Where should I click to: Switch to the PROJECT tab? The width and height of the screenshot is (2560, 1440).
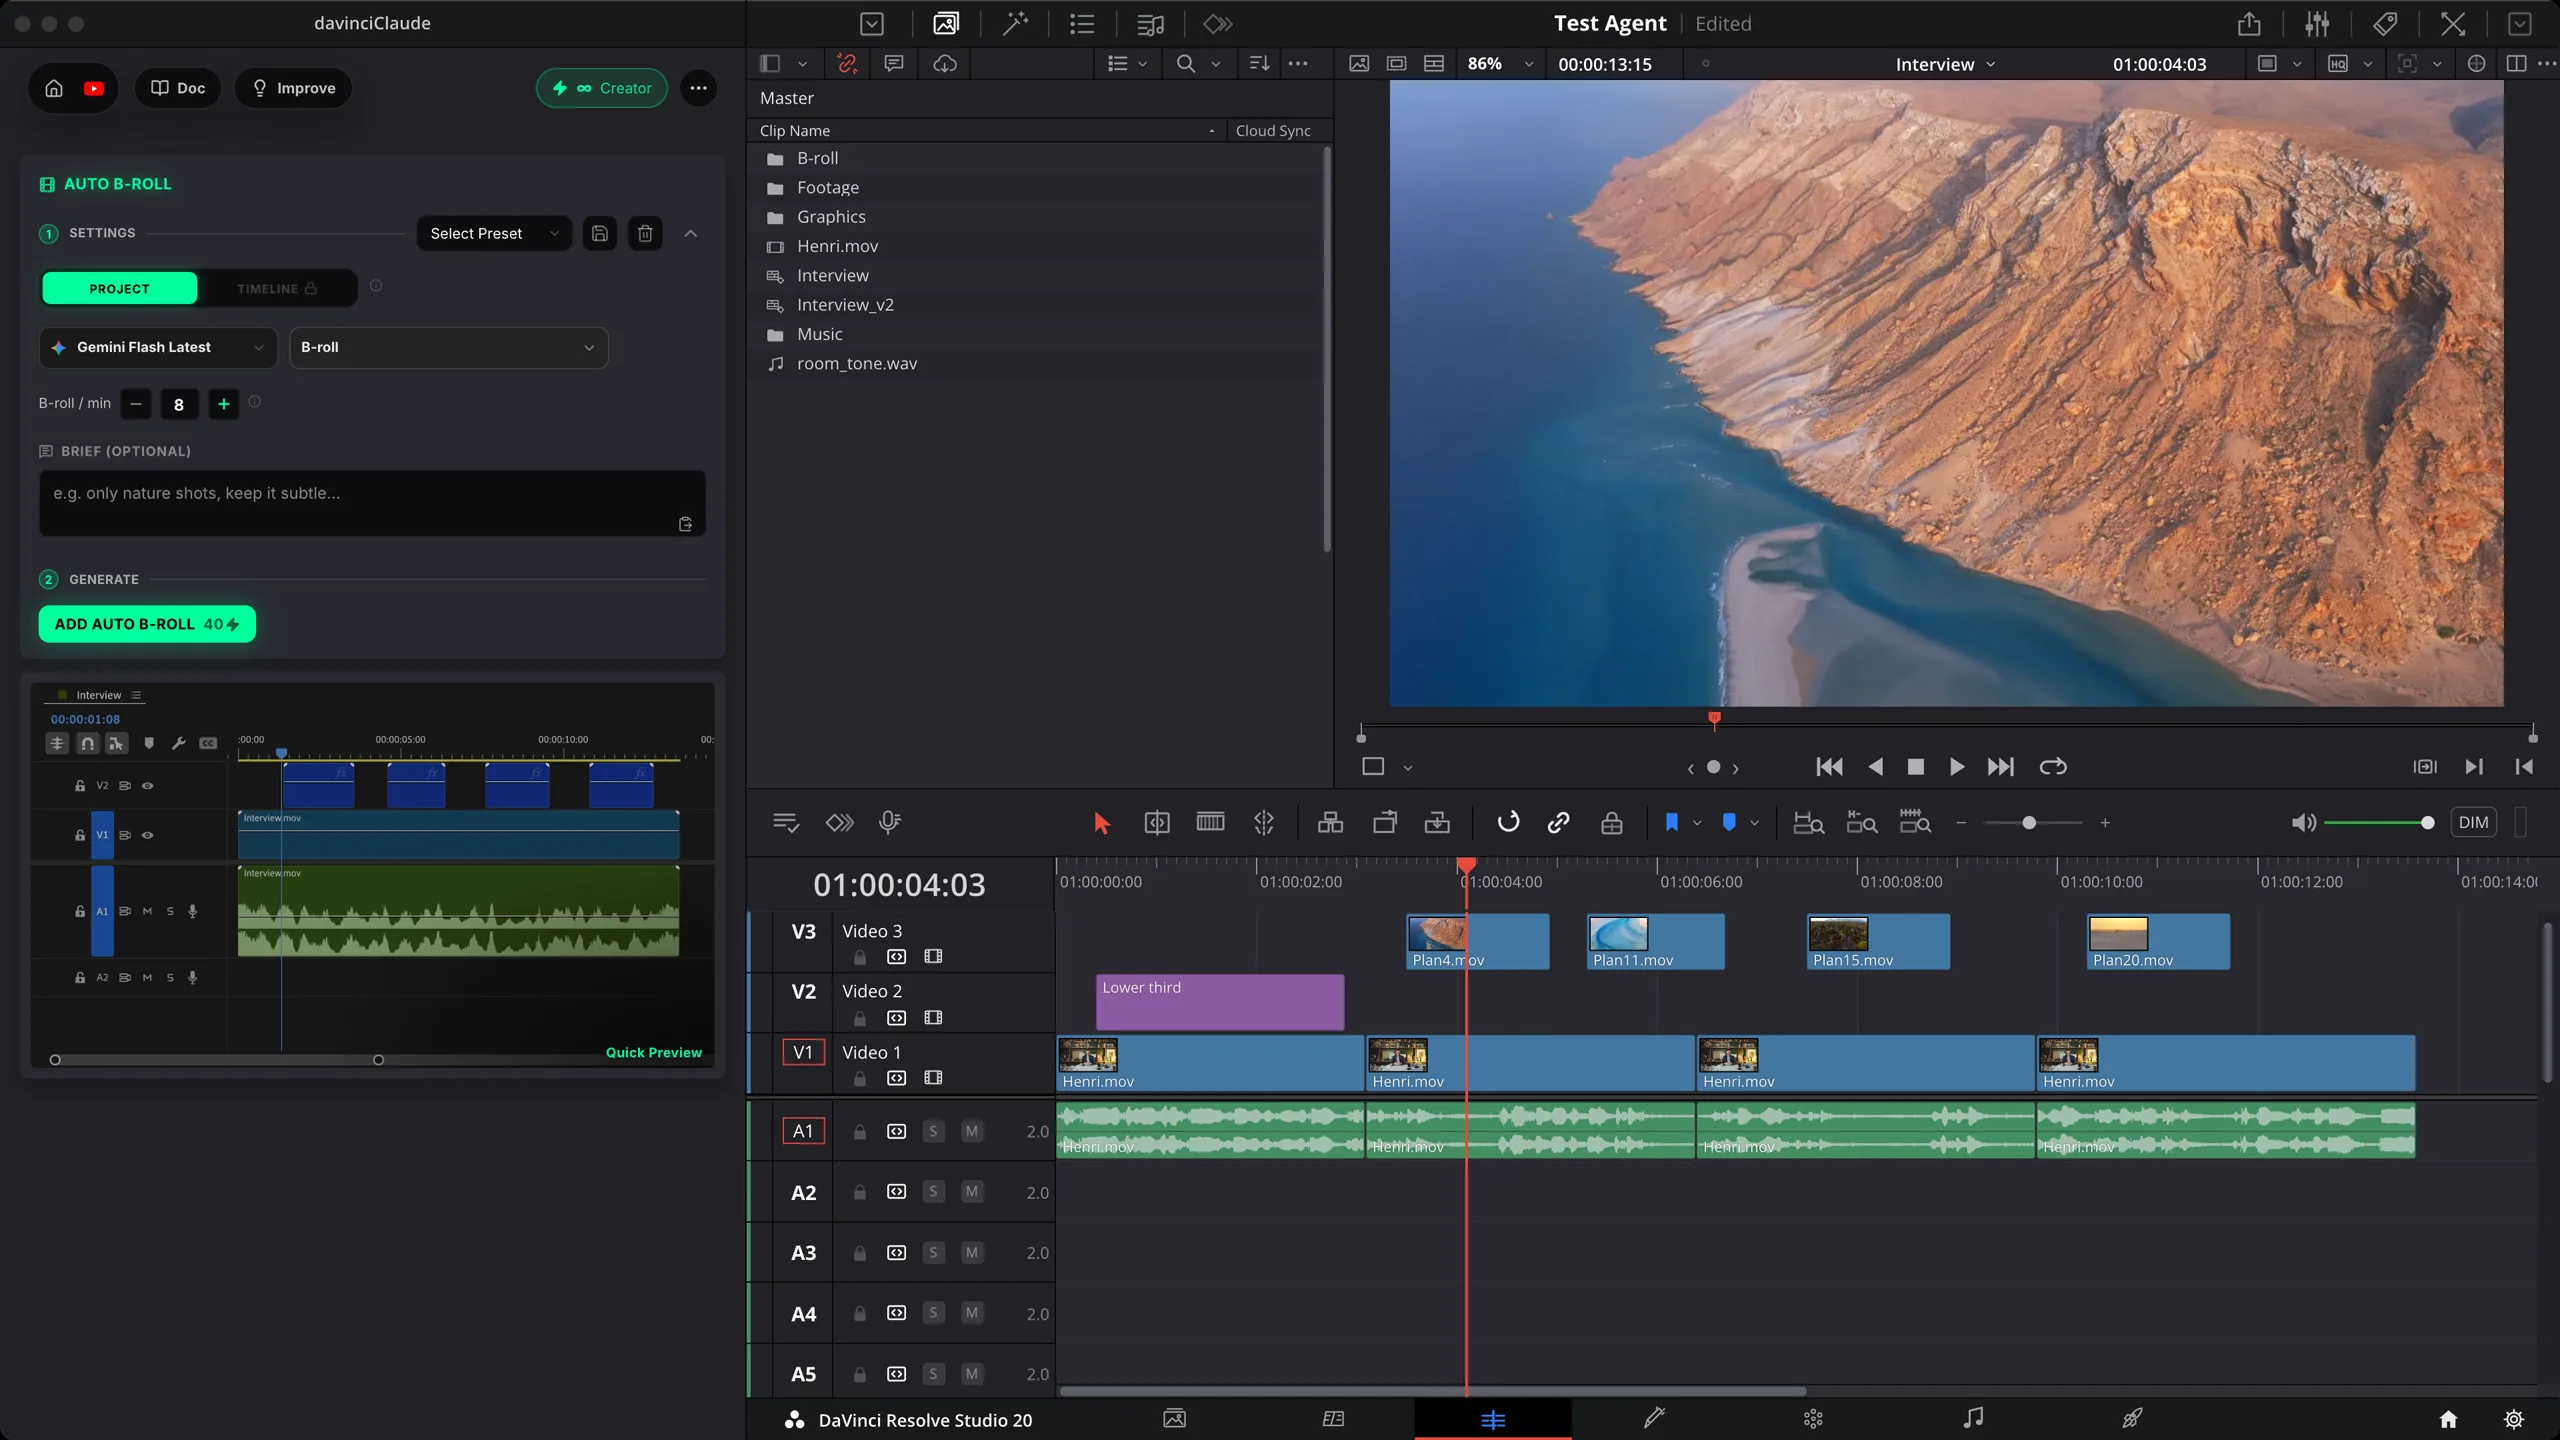pos(119,288)
